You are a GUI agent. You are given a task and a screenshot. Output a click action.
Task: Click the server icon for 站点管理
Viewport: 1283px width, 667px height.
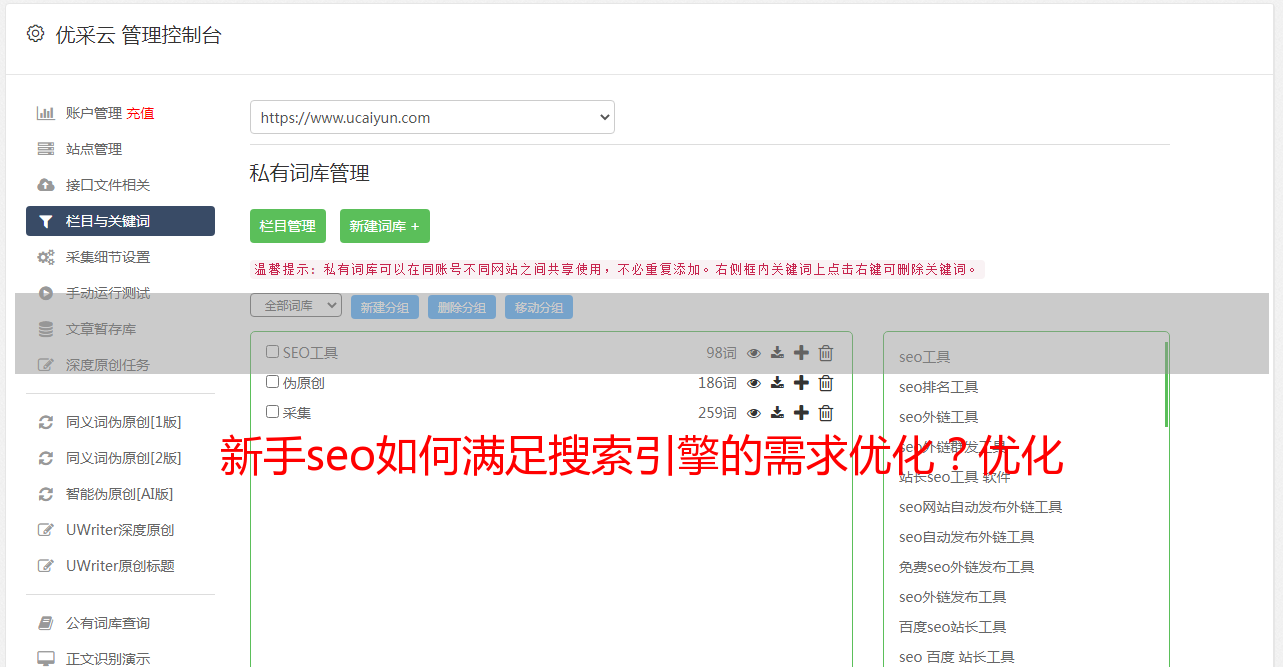coord(46,149)
